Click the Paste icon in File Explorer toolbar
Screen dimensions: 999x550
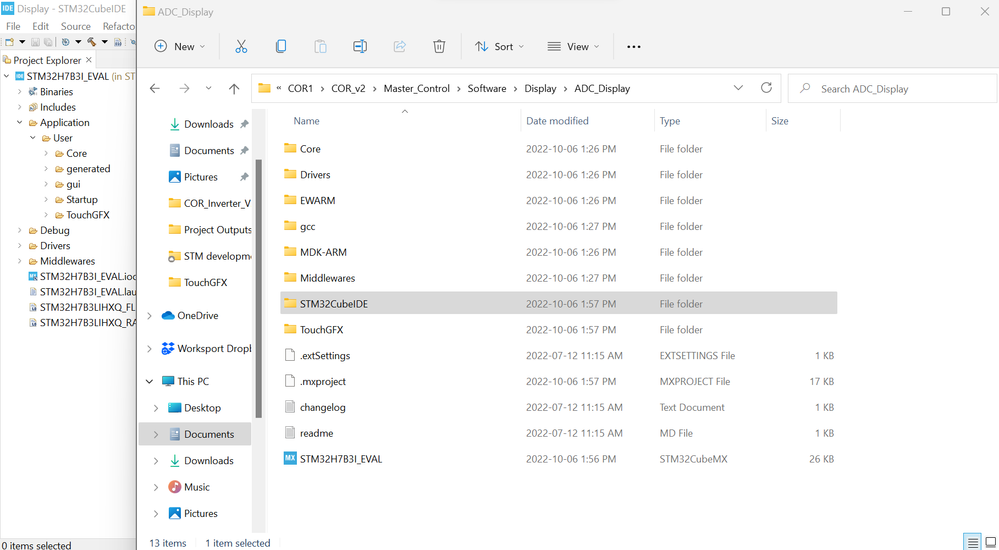click(320, 47)
